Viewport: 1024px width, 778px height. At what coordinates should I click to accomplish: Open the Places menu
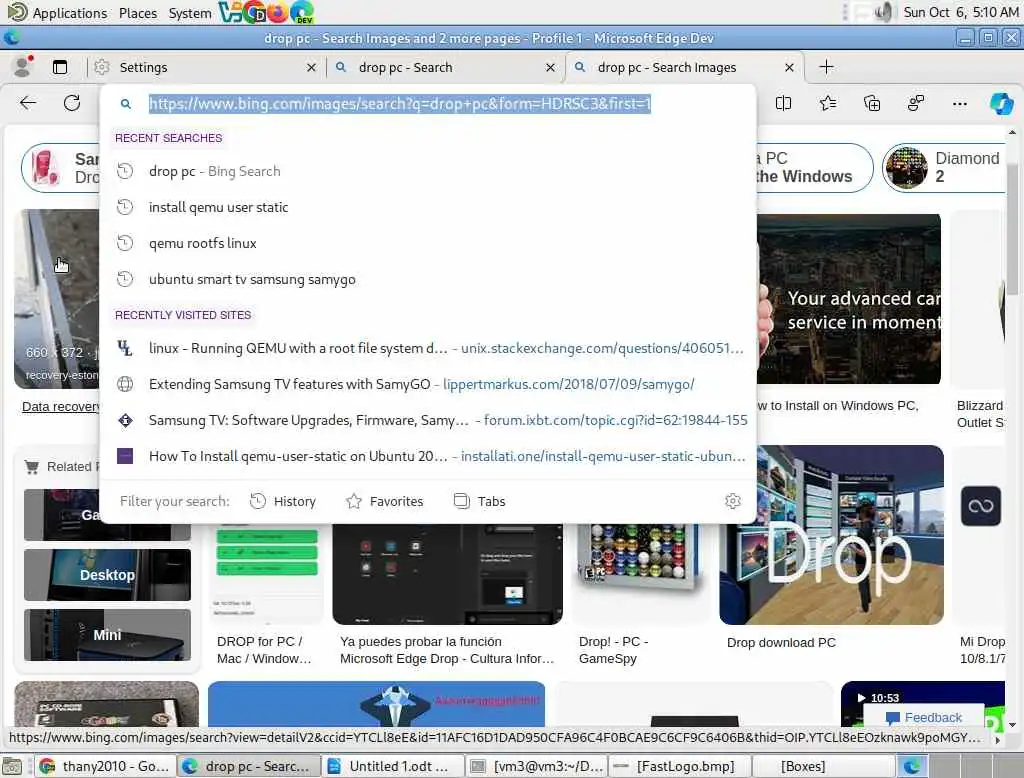(x=138, y=12)
